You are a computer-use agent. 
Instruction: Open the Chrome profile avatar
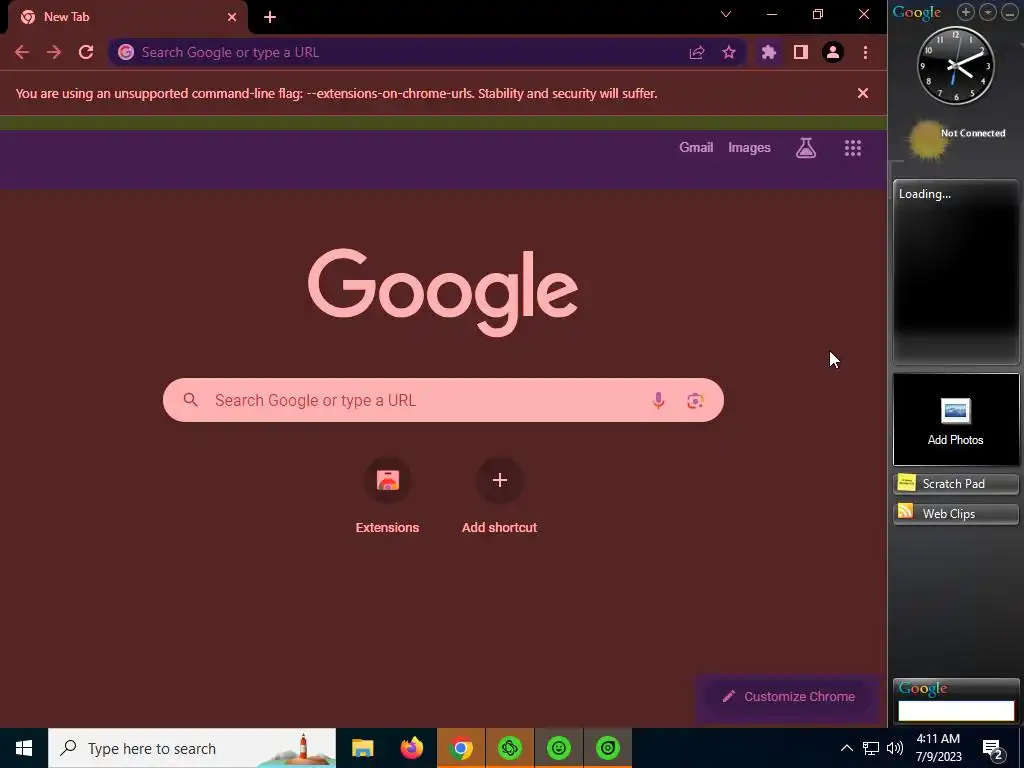pos(833,52)
